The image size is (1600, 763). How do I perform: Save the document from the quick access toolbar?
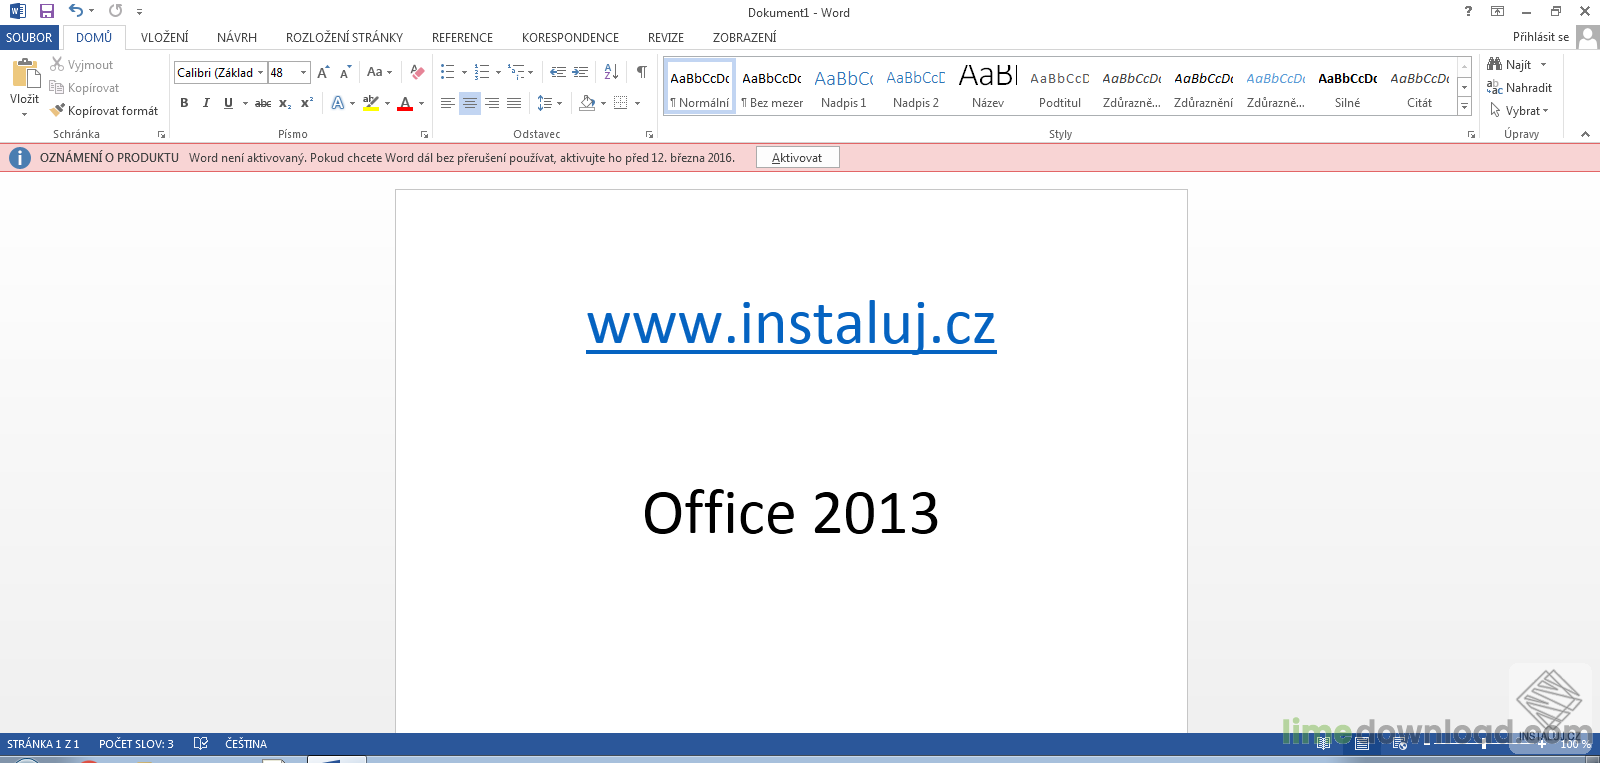point(47,11)
